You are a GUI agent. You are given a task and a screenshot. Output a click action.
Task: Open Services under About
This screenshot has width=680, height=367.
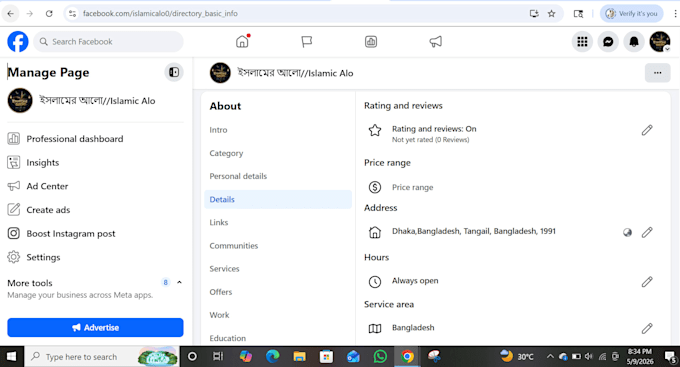coord(278,269)
